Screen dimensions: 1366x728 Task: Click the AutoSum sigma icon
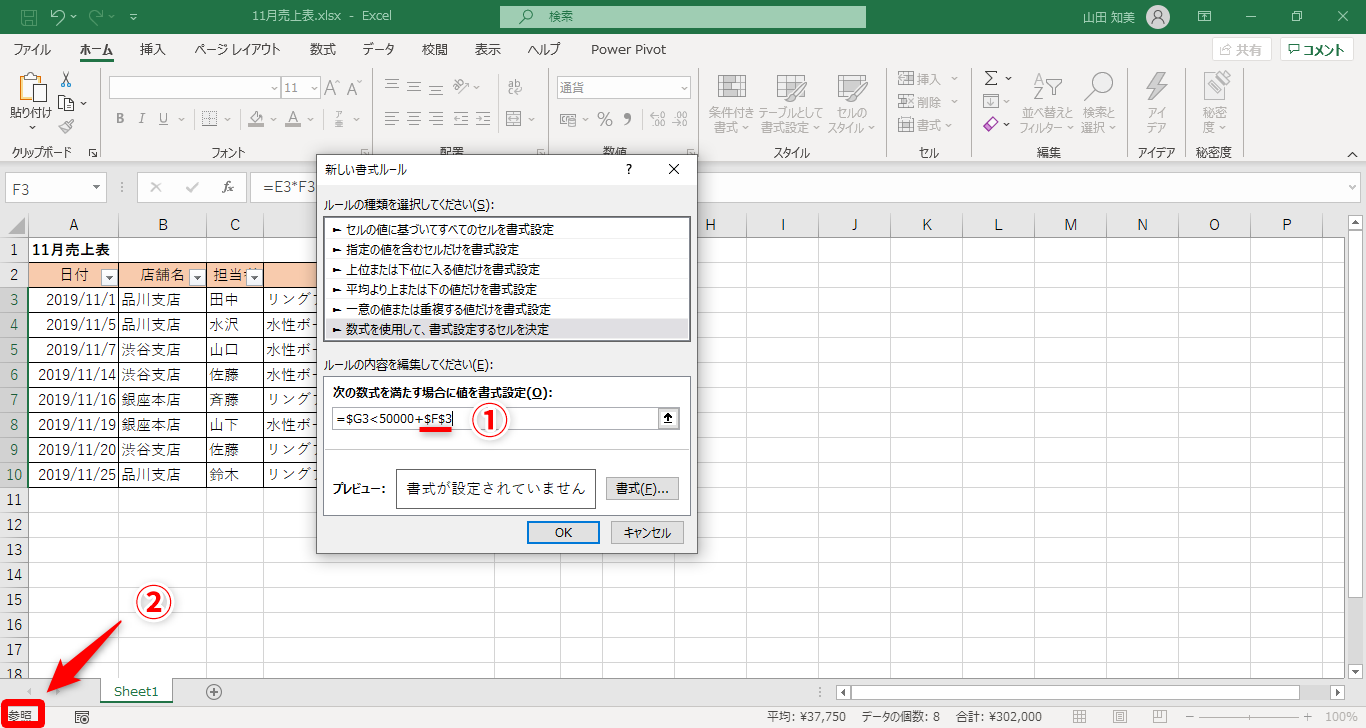point(991,78)
